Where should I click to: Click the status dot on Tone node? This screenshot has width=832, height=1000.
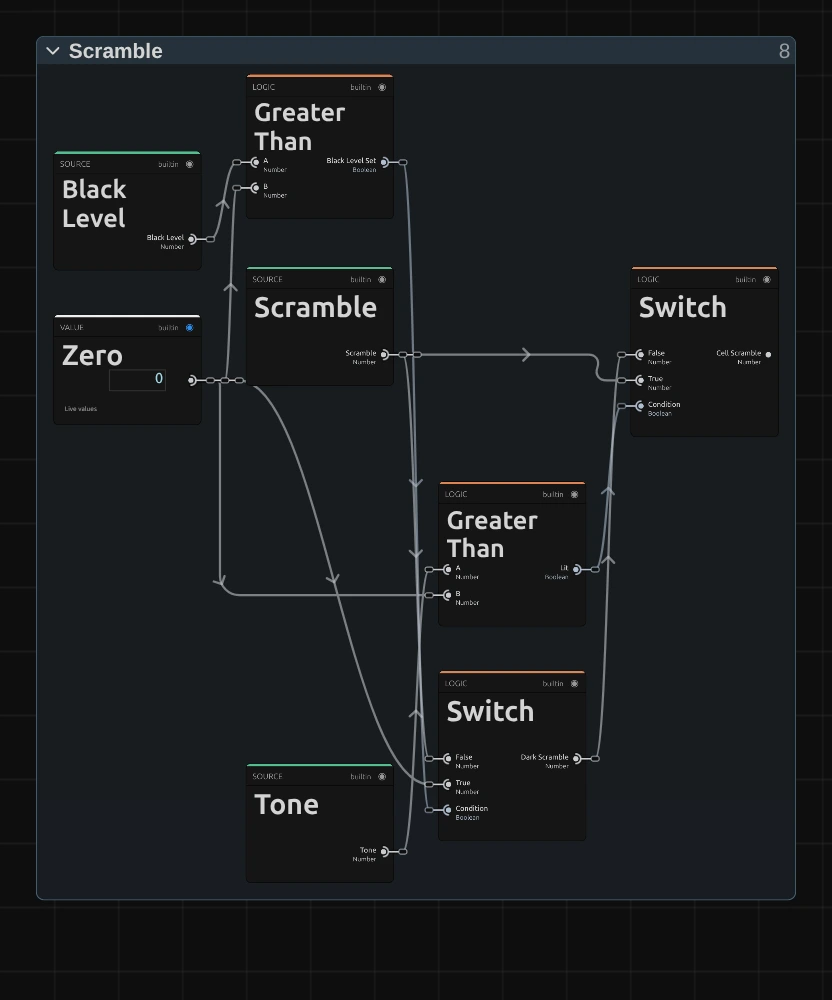click(x=382, y=777)
